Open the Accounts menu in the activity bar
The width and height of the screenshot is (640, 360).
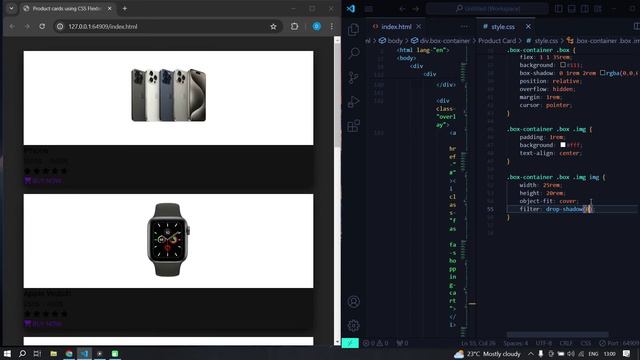coord(353,302)
